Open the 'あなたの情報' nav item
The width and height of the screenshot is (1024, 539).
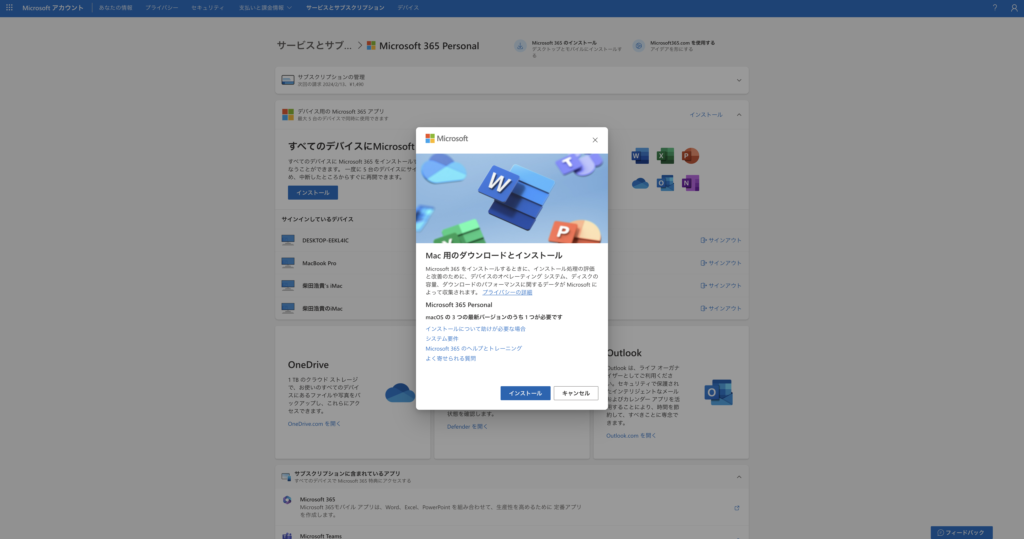116,8
